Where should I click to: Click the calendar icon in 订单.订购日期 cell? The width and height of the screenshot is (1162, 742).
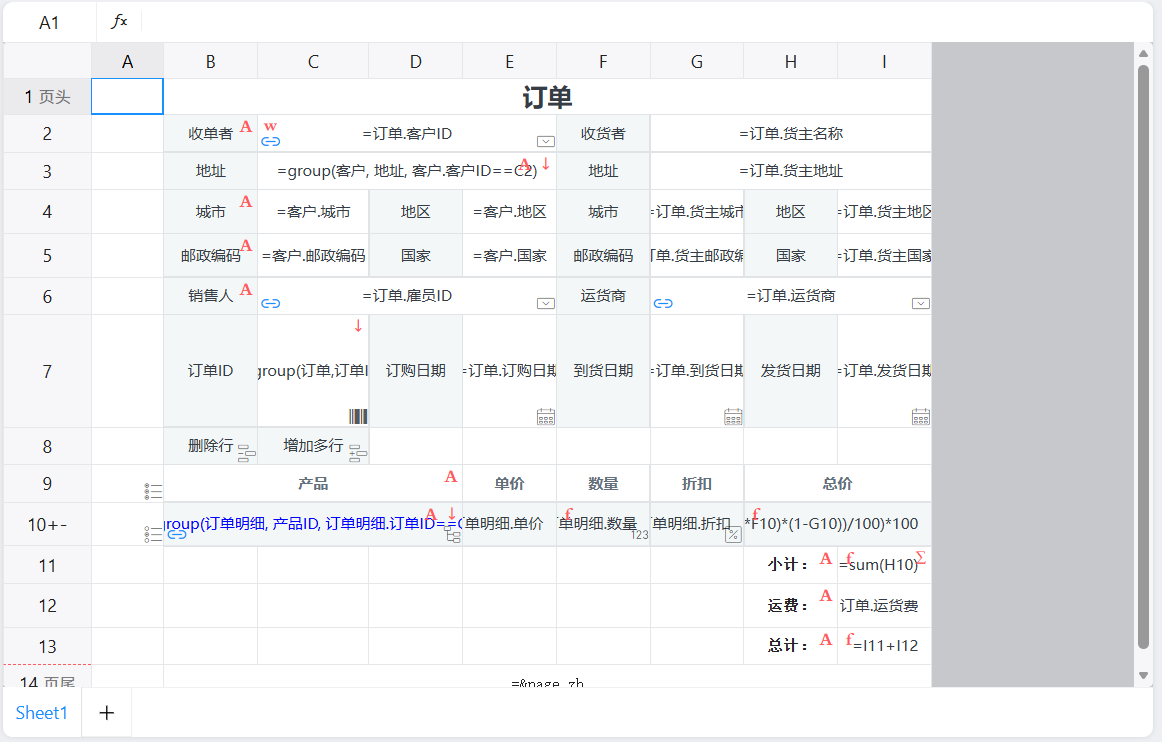(x=545, y=417)
